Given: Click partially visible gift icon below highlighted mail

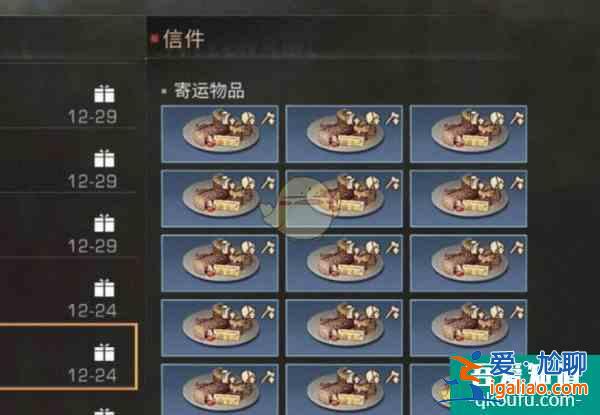Looking at the screenshot, I should coord(104,412).
